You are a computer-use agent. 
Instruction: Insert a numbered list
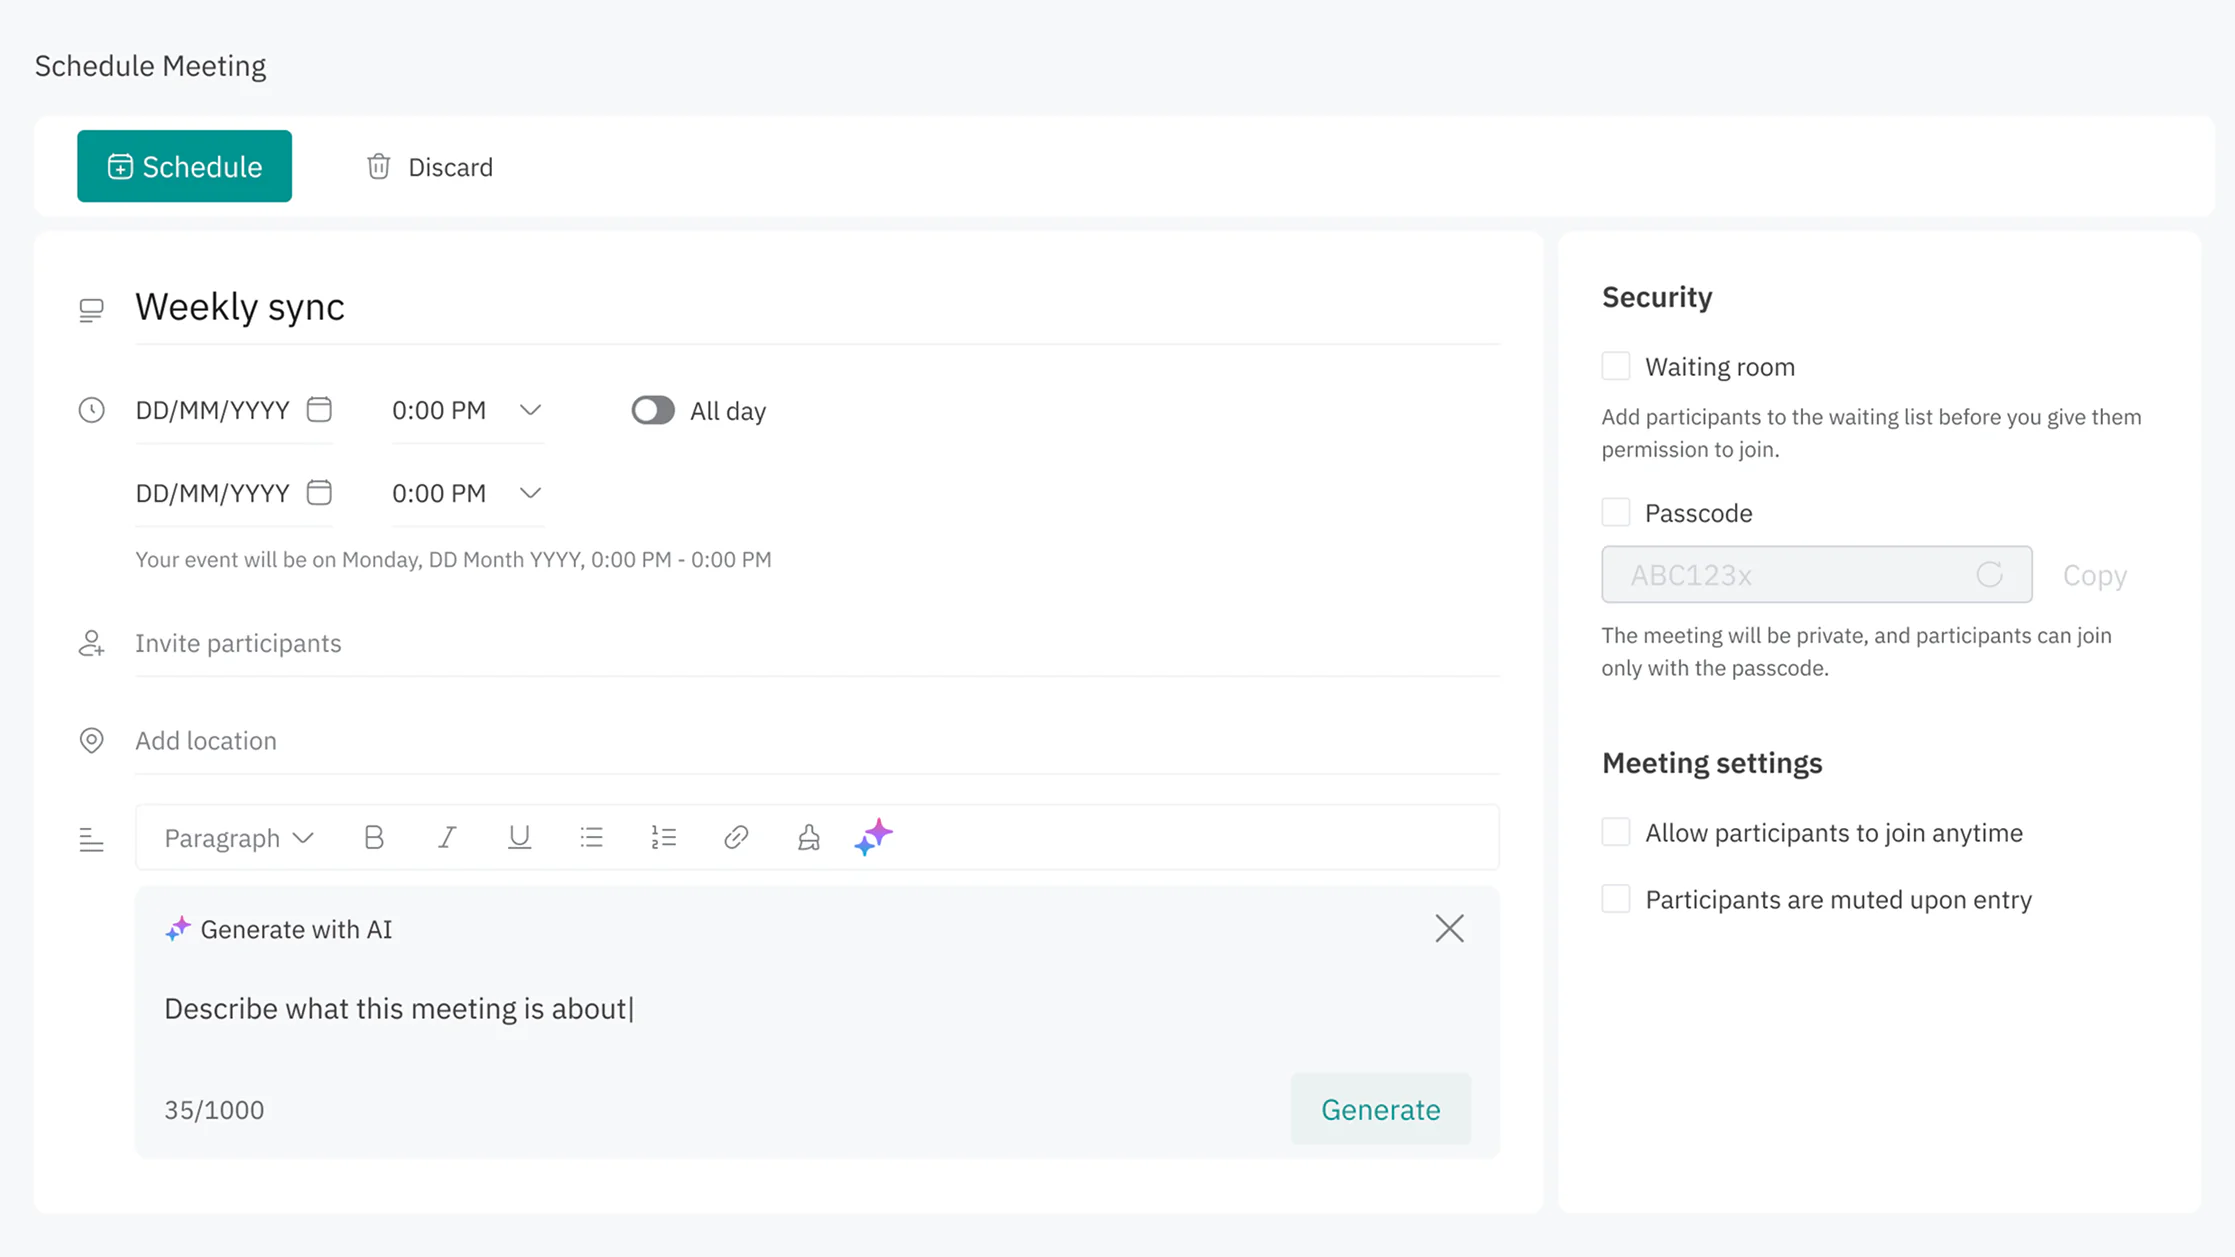point(664,837)
